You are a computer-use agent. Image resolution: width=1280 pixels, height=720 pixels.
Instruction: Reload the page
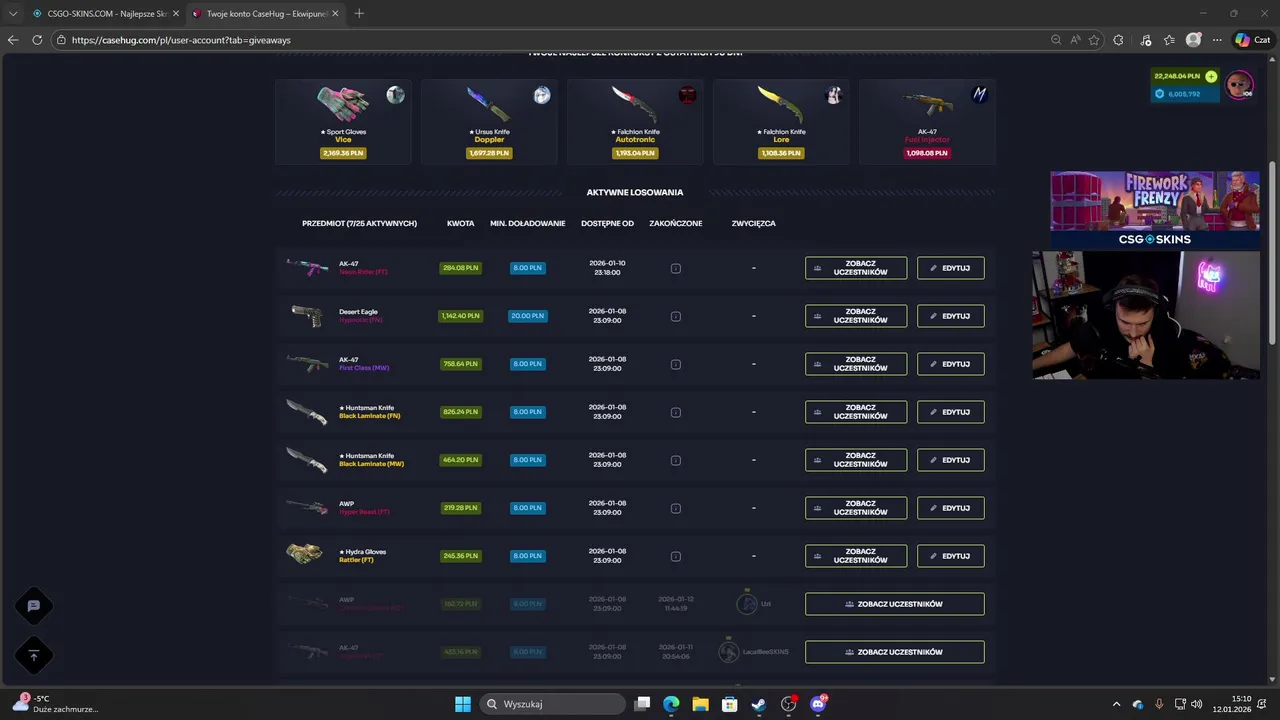37,40
